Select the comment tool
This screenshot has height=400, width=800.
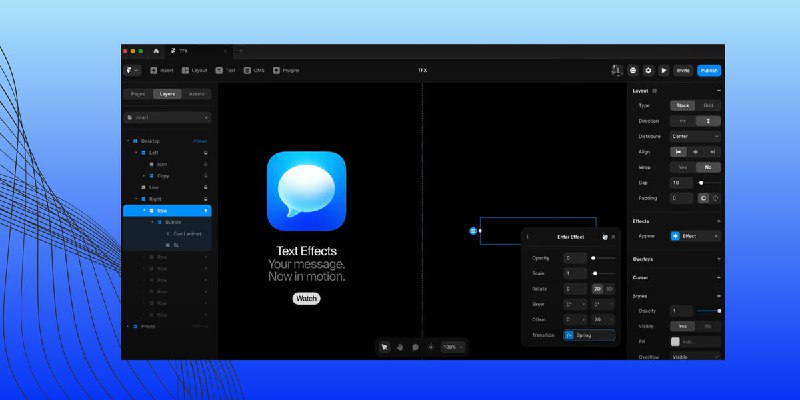tap(415, 347)
